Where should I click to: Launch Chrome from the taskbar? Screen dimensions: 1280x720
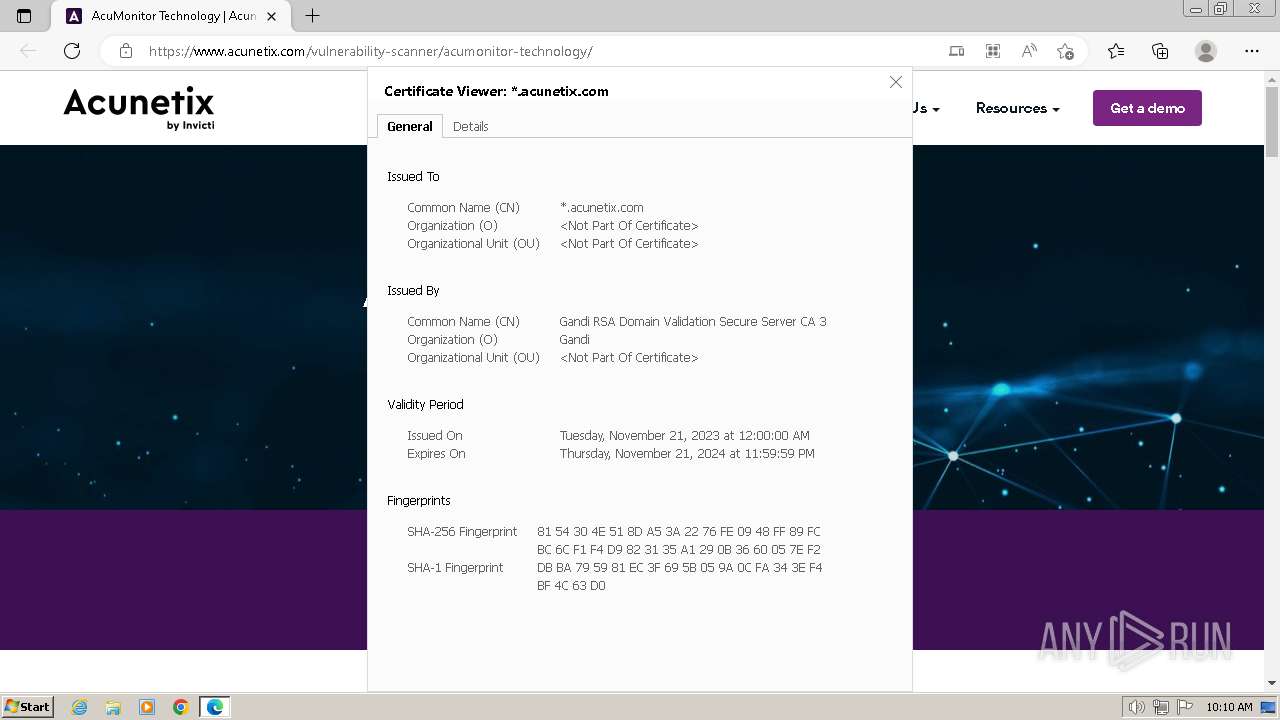(181, 707)
